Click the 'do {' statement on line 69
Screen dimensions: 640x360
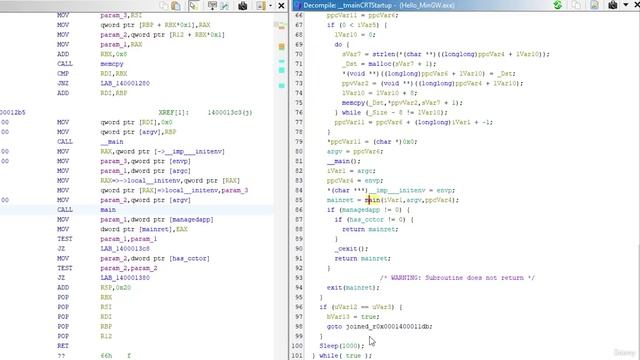tap(342, 44)
